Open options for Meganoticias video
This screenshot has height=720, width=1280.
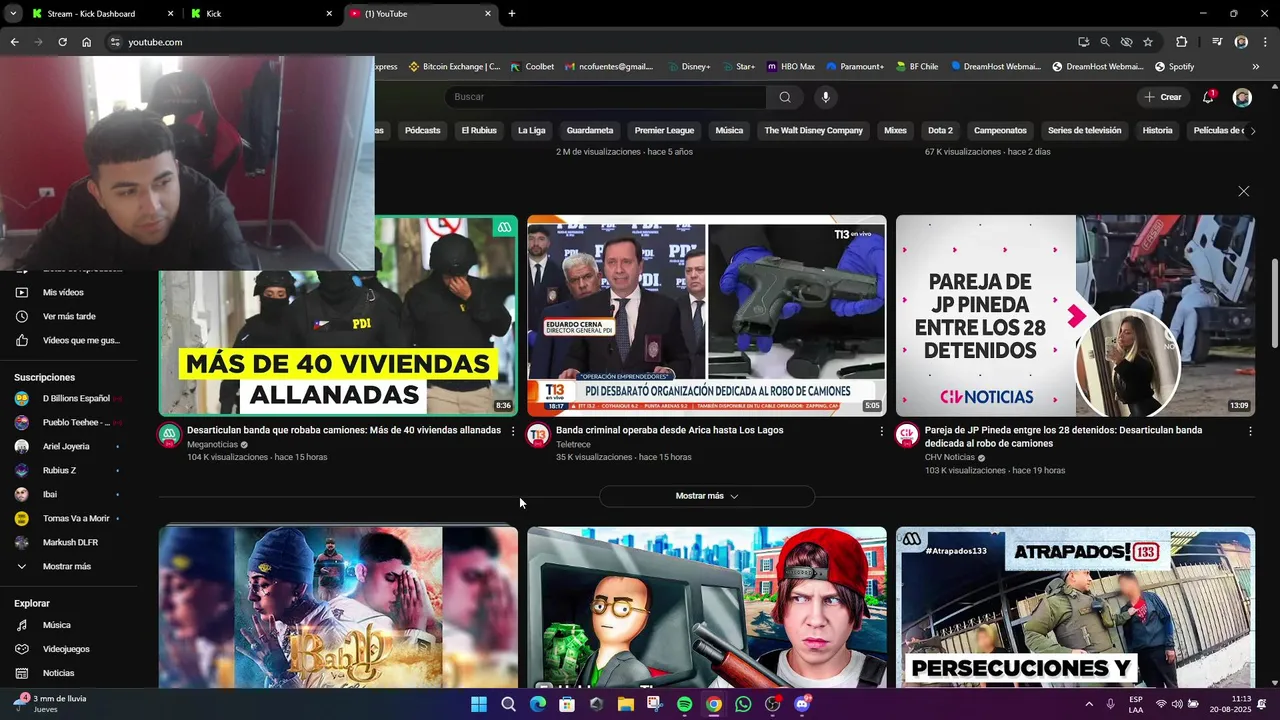pos(513,431)
